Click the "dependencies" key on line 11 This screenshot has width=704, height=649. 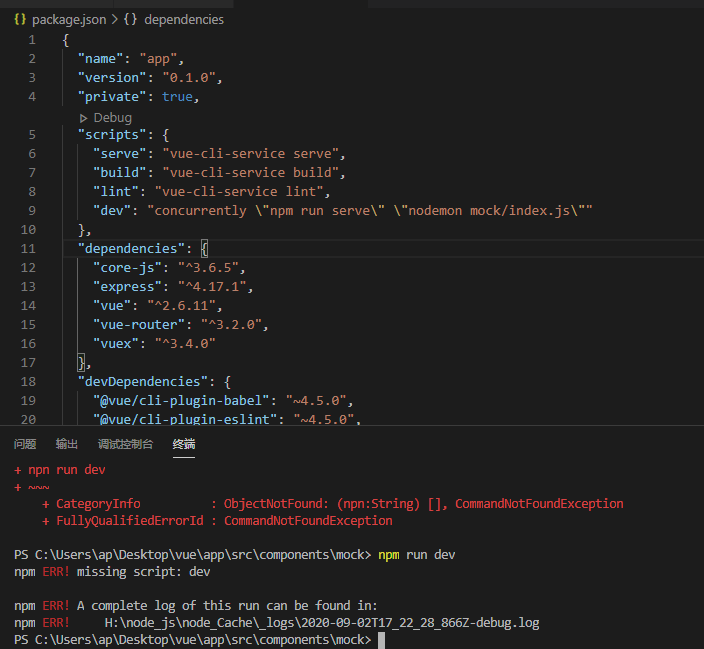pyautogui.click(x=131, y=249)
